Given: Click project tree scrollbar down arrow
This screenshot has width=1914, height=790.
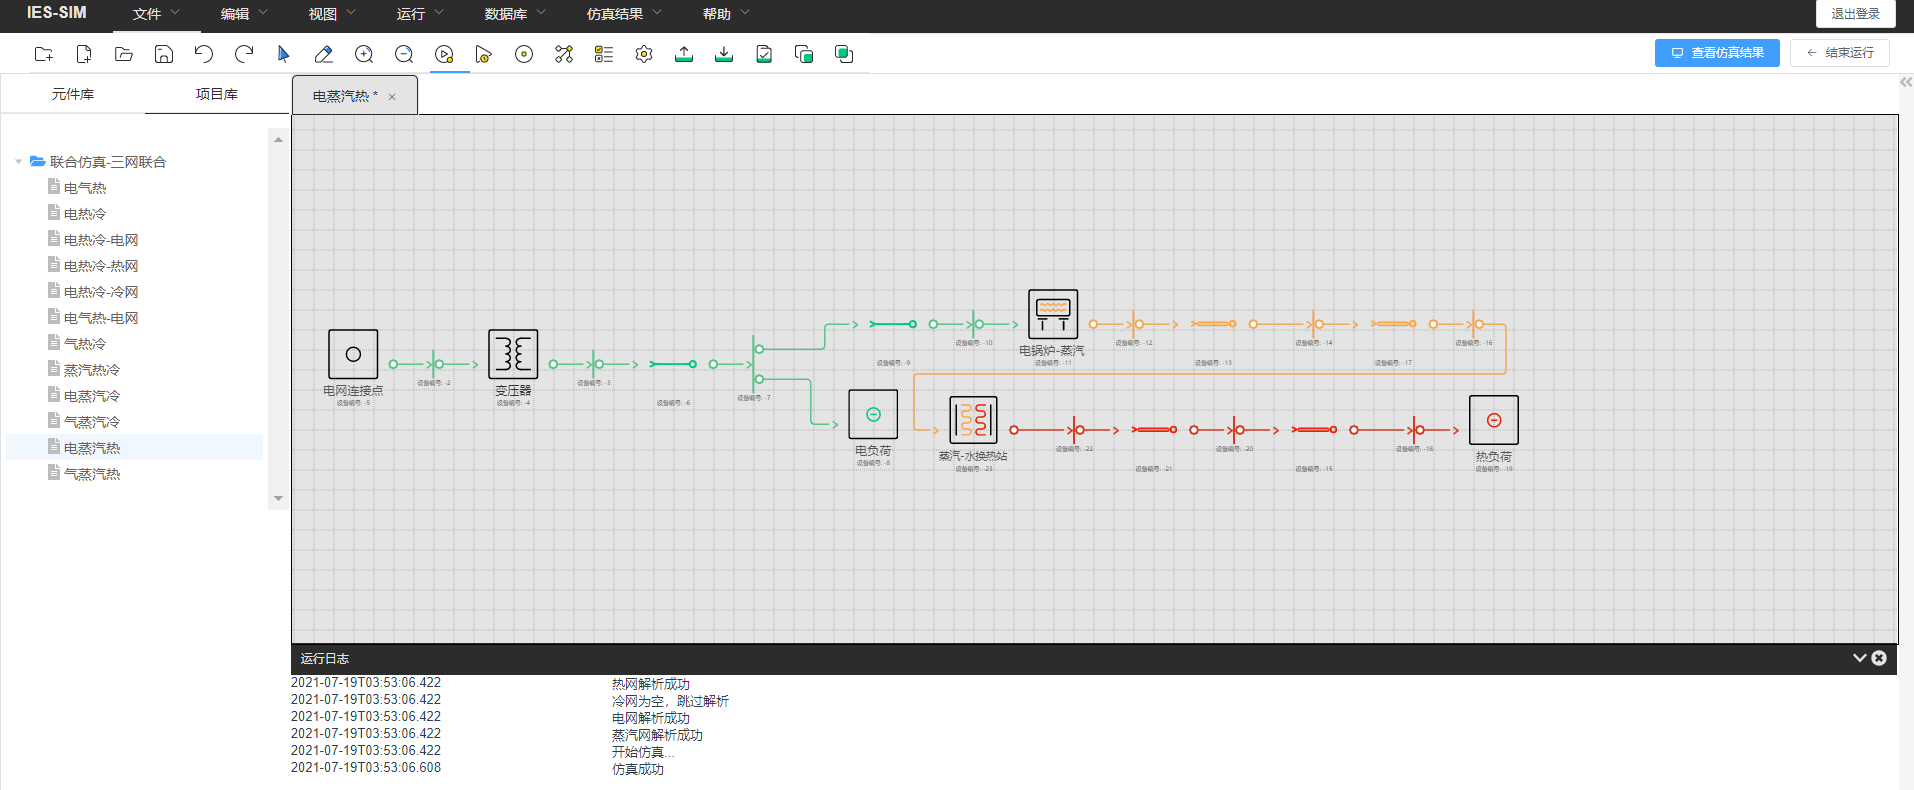Looking at the screenshot, I should (x=278, y=498).
